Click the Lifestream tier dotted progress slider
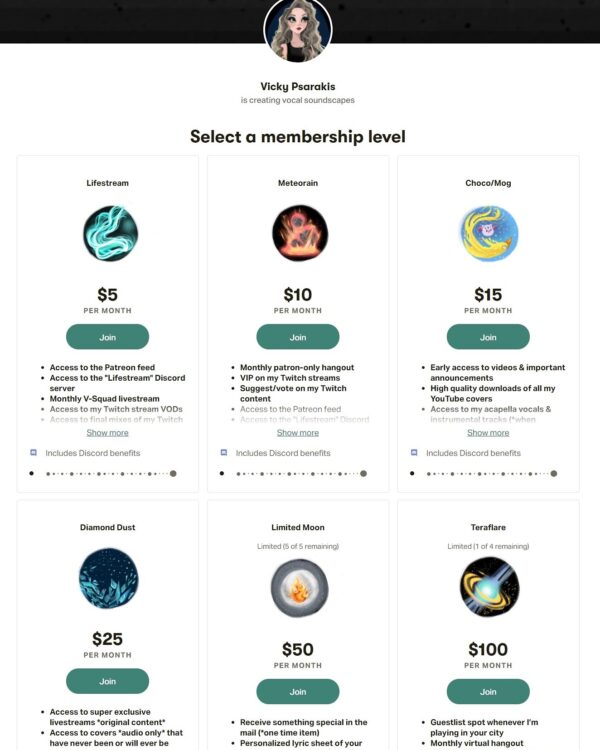 click(x=103, y=473)
